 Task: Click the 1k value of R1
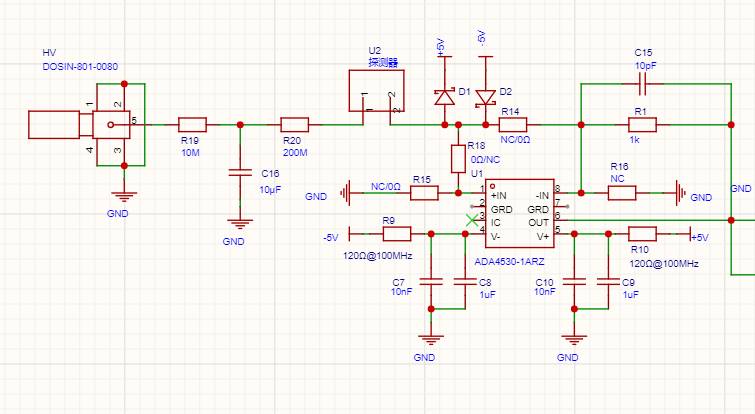click(635, 140)
